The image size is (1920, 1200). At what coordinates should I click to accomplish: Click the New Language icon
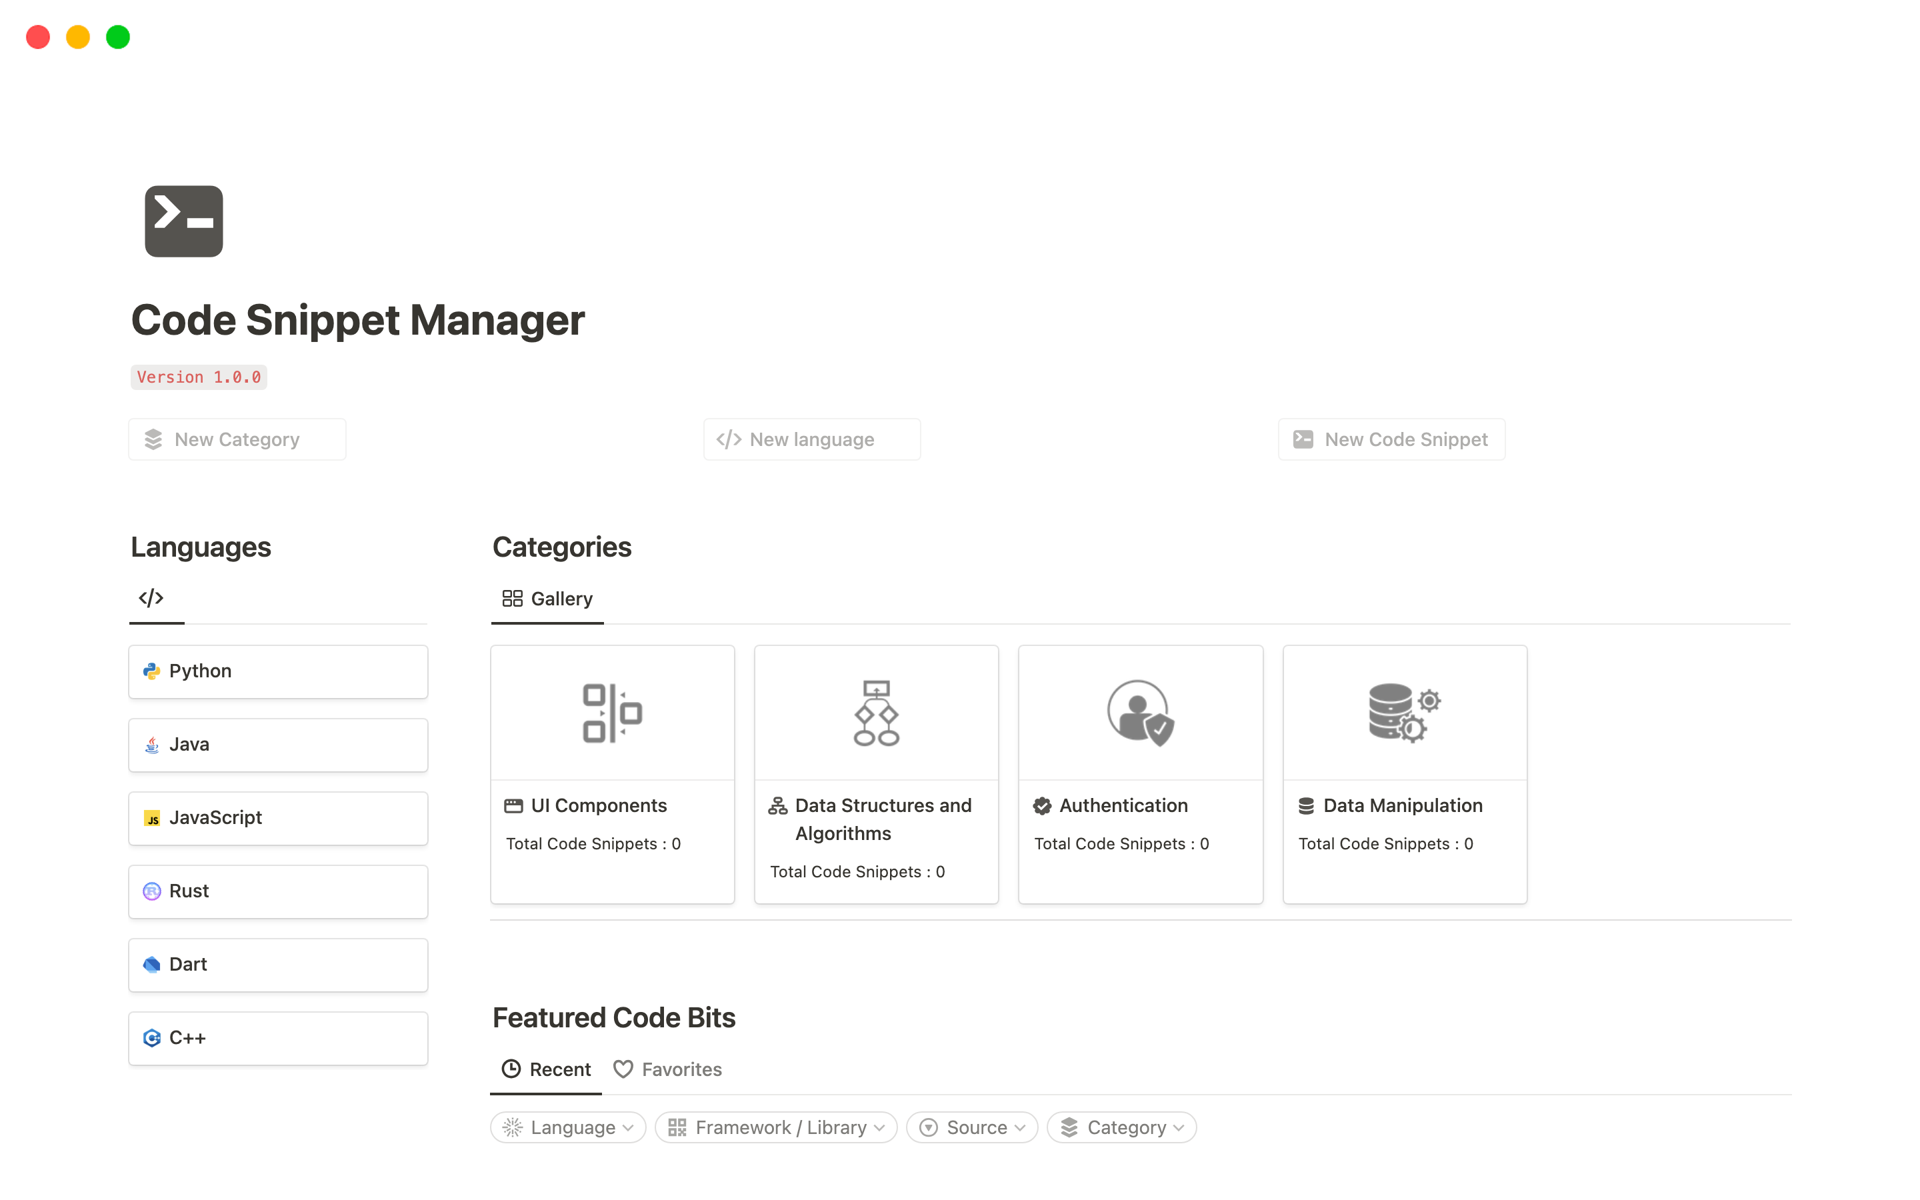[x=727, y=440]
